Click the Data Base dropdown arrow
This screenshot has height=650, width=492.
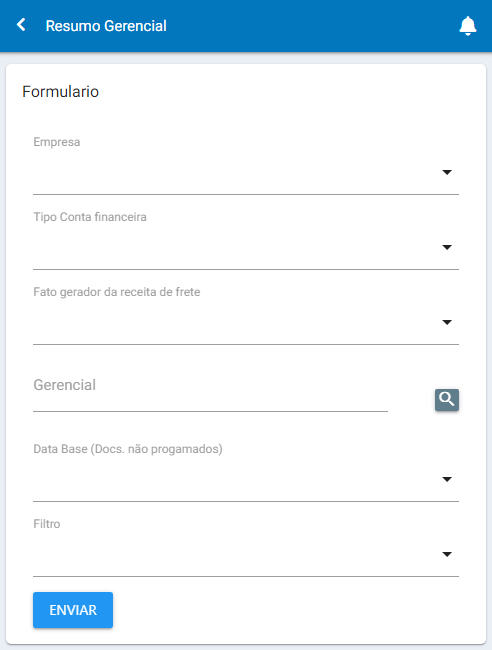(447, 479)
